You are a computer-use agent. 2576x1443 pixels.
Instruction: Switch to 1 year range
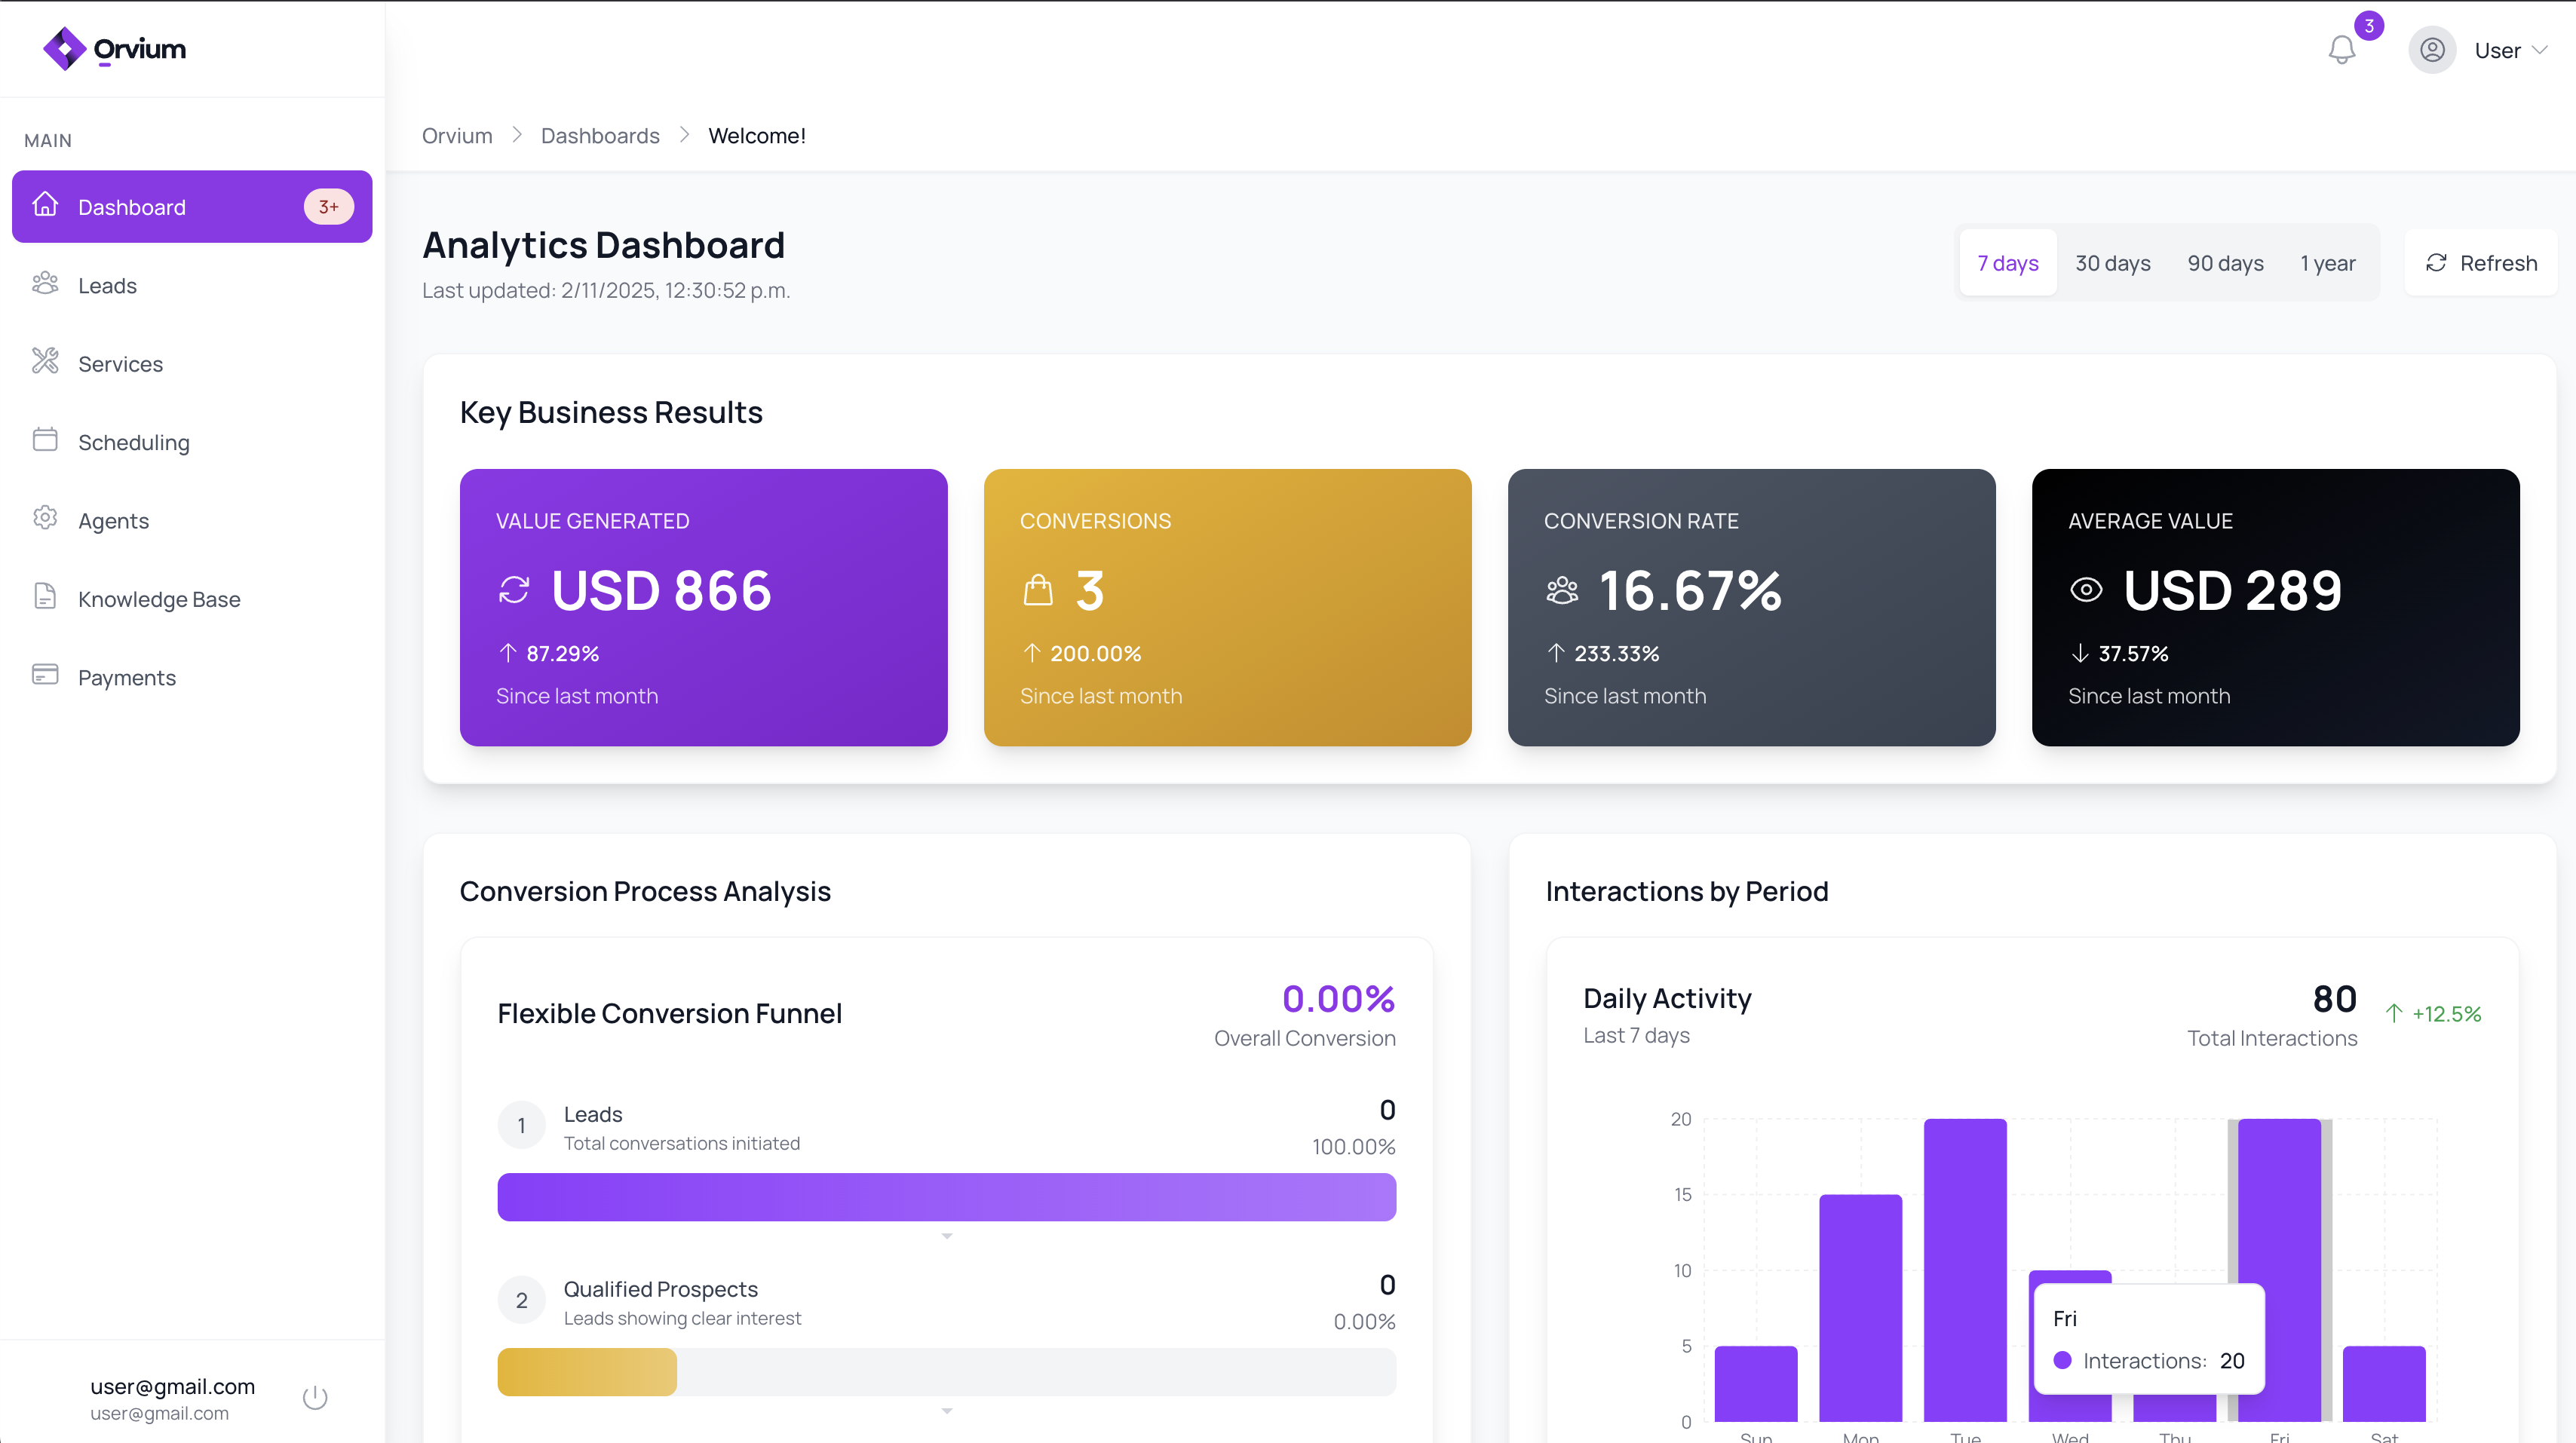[x=2327, y=263]
